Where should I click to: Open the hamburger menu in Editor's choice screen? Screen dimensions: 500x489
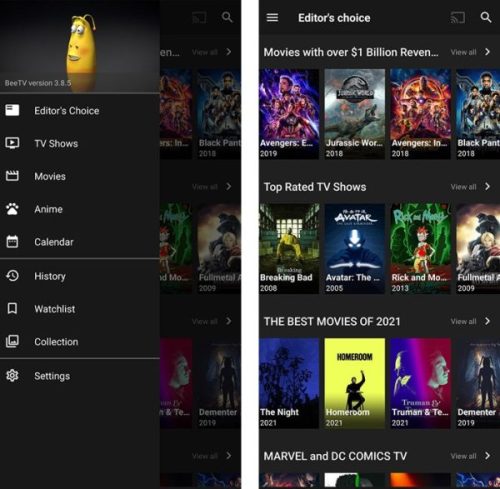[x=272, y=17]
